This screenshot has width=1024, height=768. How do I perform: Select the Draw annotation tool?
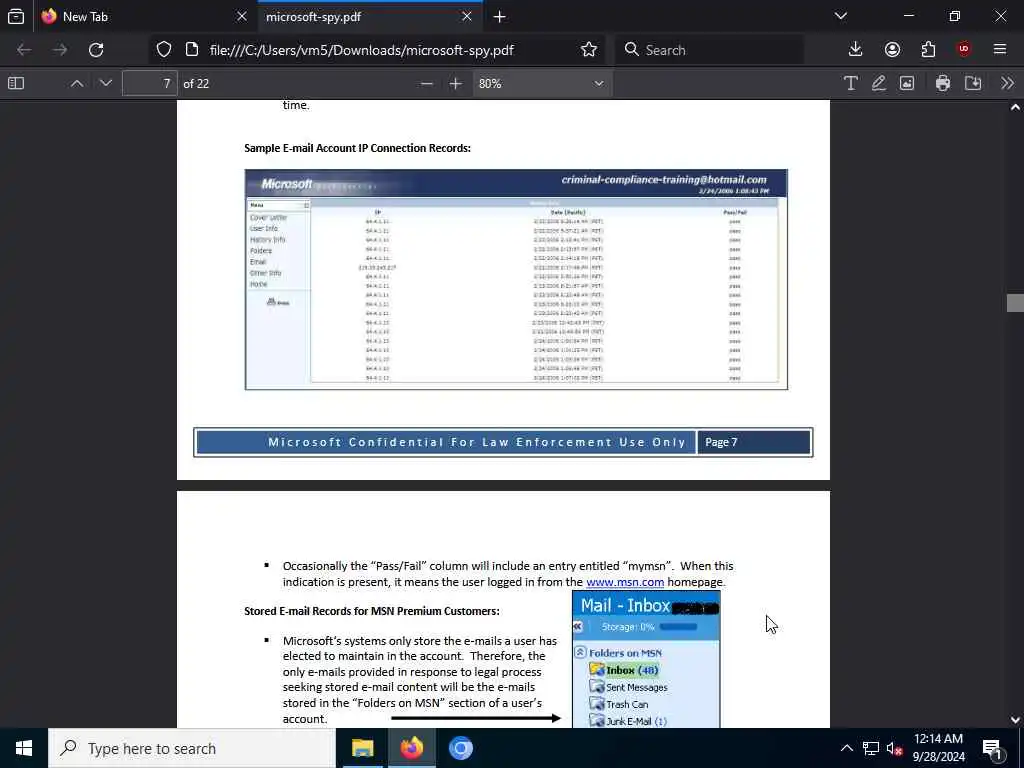pyautogui.click(x=878, y=83)
